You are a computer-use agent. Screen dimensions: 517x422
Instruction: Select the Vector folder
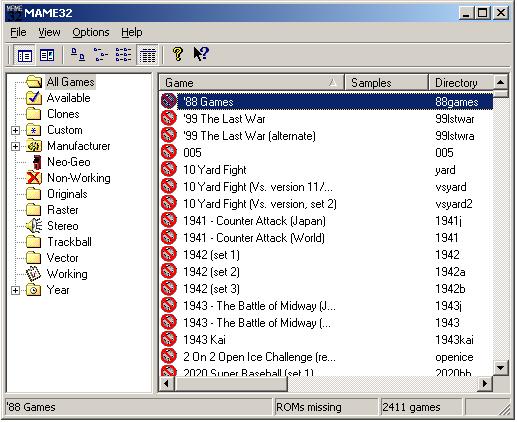[x=63, y=258]
